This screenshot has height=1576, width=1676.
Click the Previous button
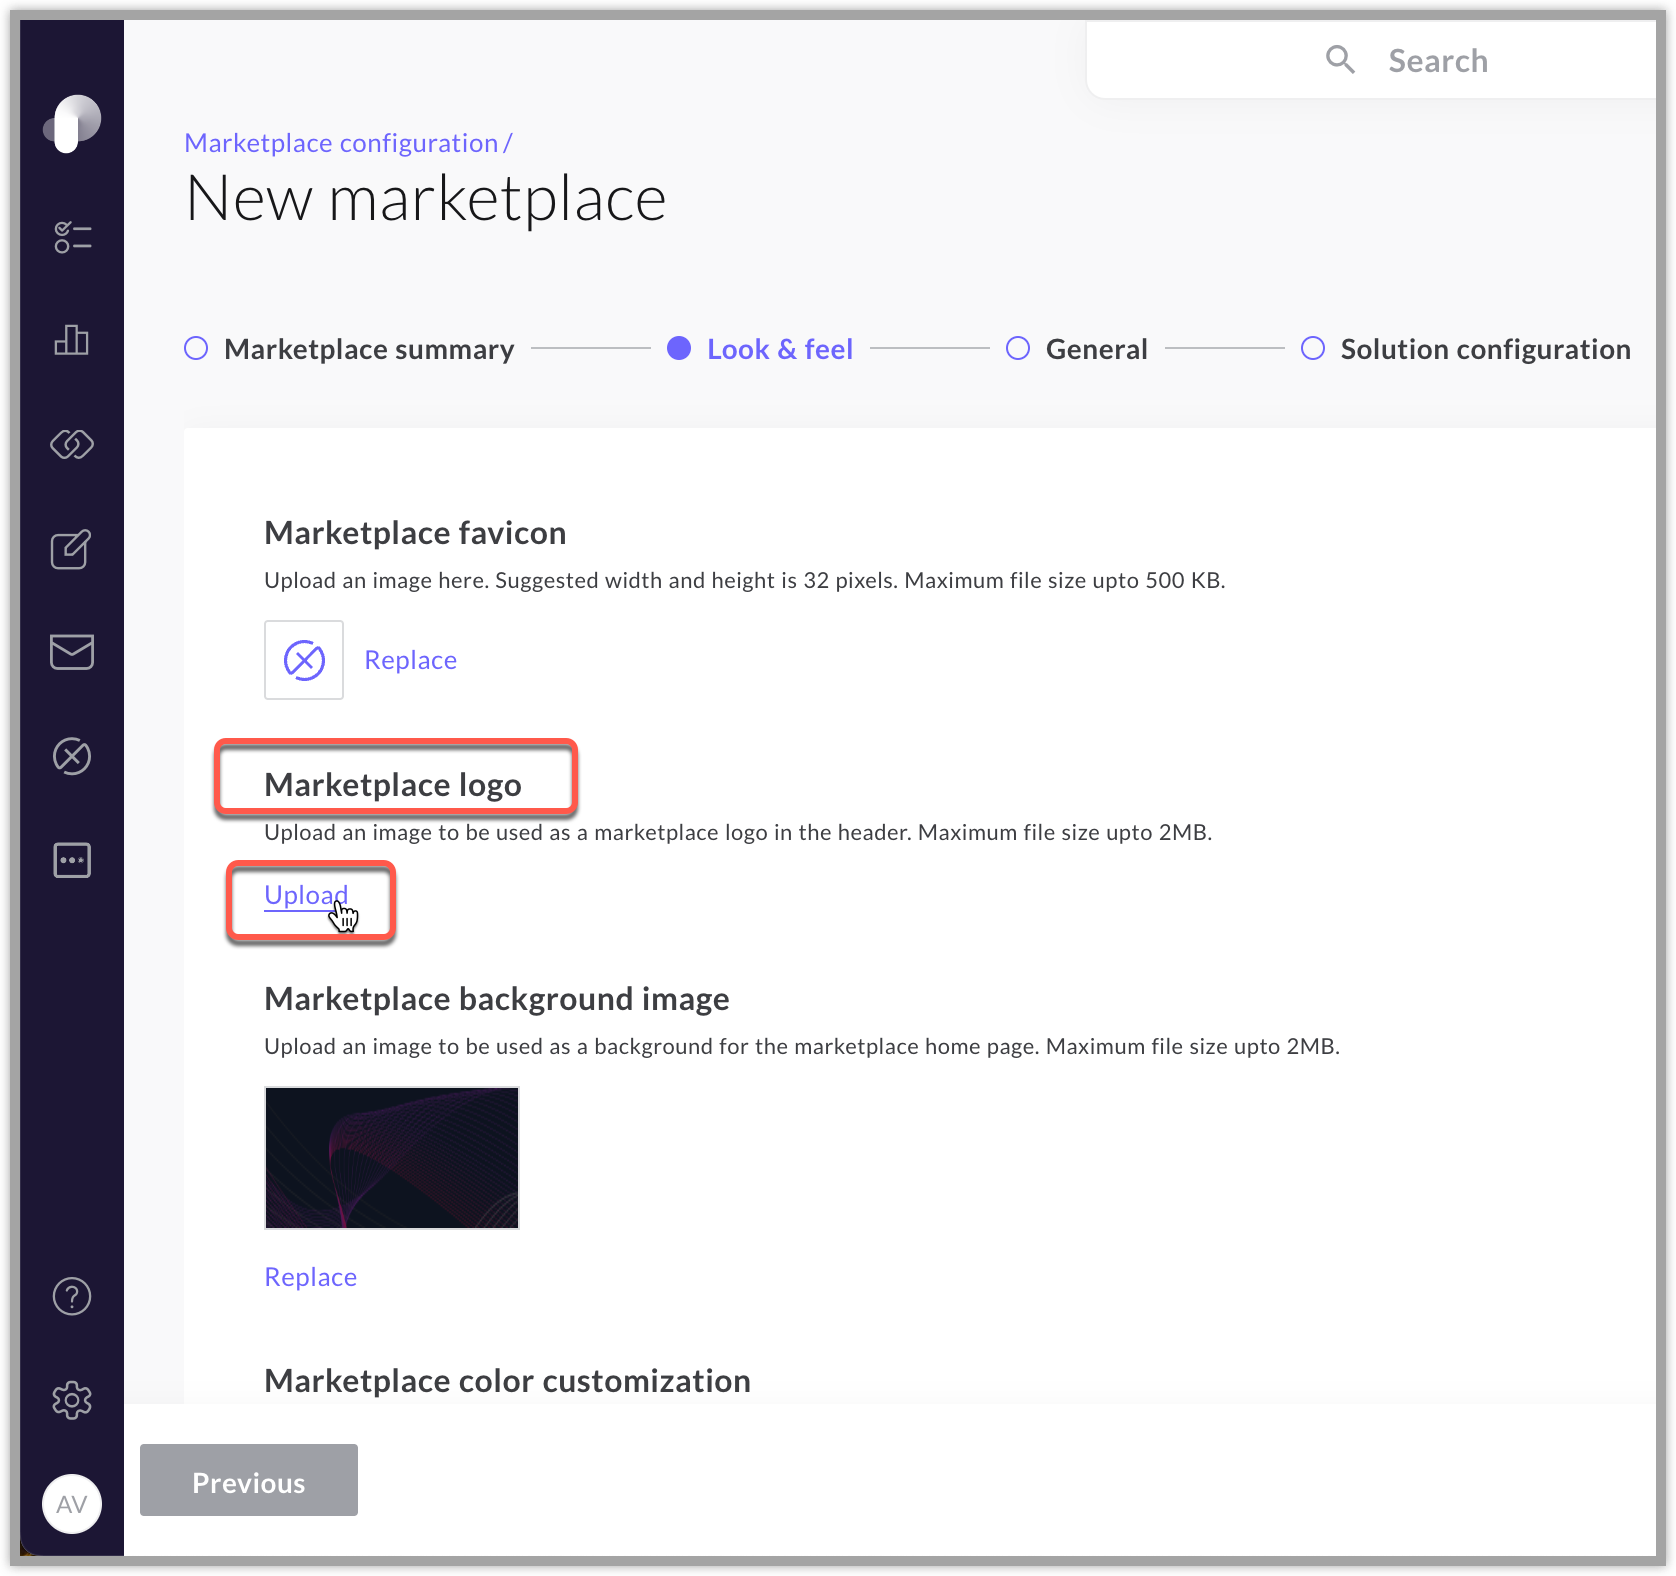248,1481
